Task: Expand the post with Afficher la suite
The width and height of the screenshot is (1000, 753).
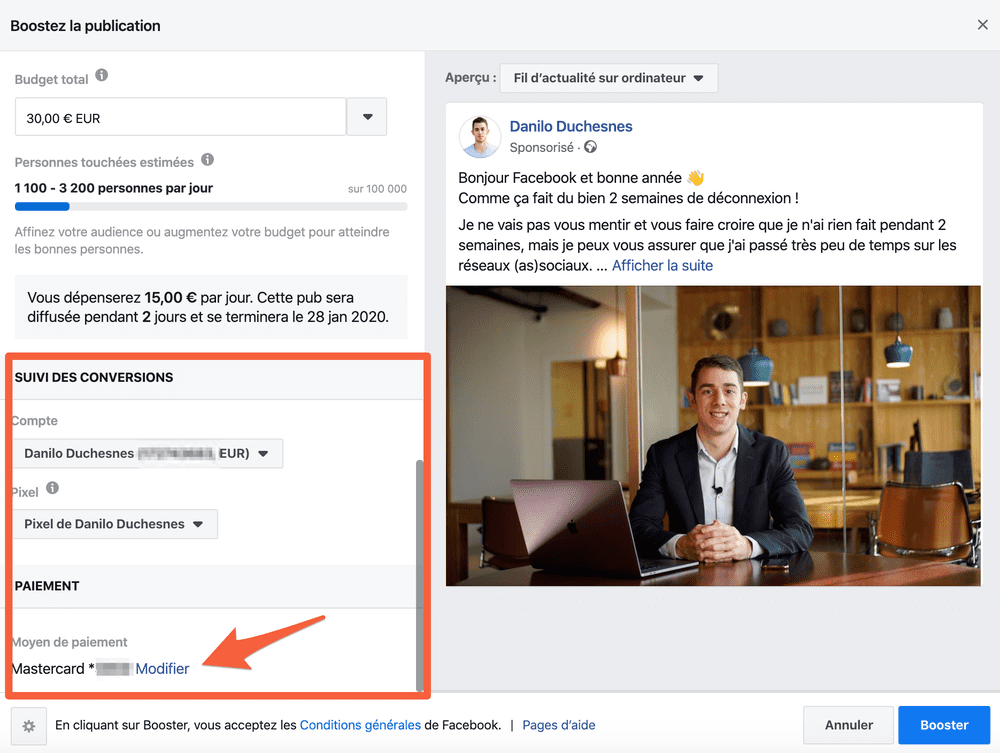Action: coord(662,265)
